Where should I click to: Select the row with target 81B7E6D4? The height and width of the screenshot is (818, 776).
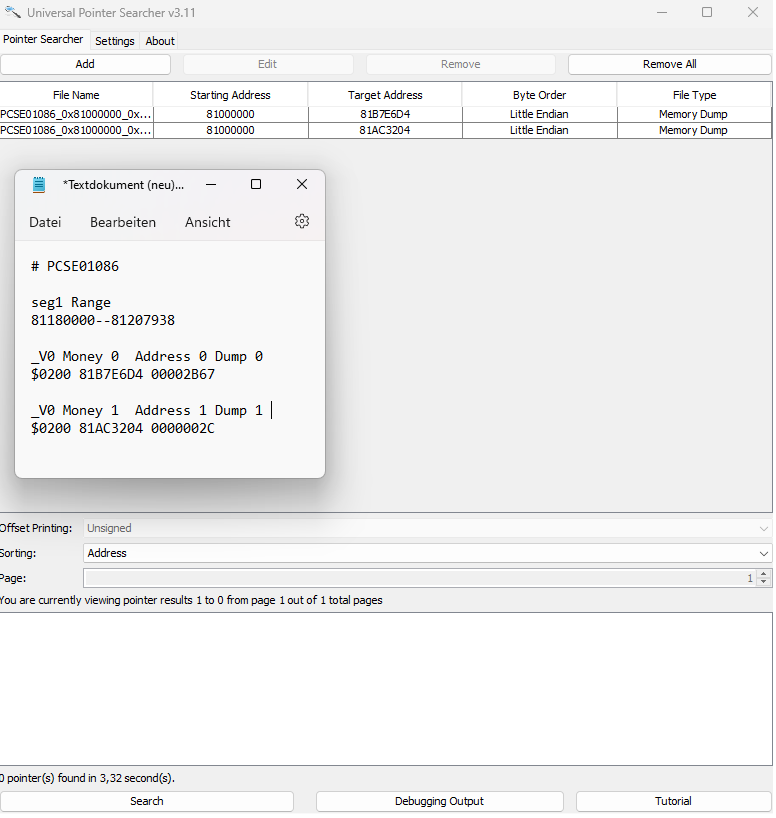tap(385, 114)
